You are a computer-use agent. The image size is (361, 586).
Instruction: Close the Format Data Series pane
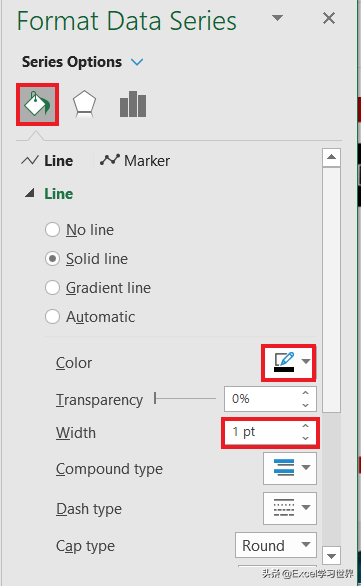(329, 18)
